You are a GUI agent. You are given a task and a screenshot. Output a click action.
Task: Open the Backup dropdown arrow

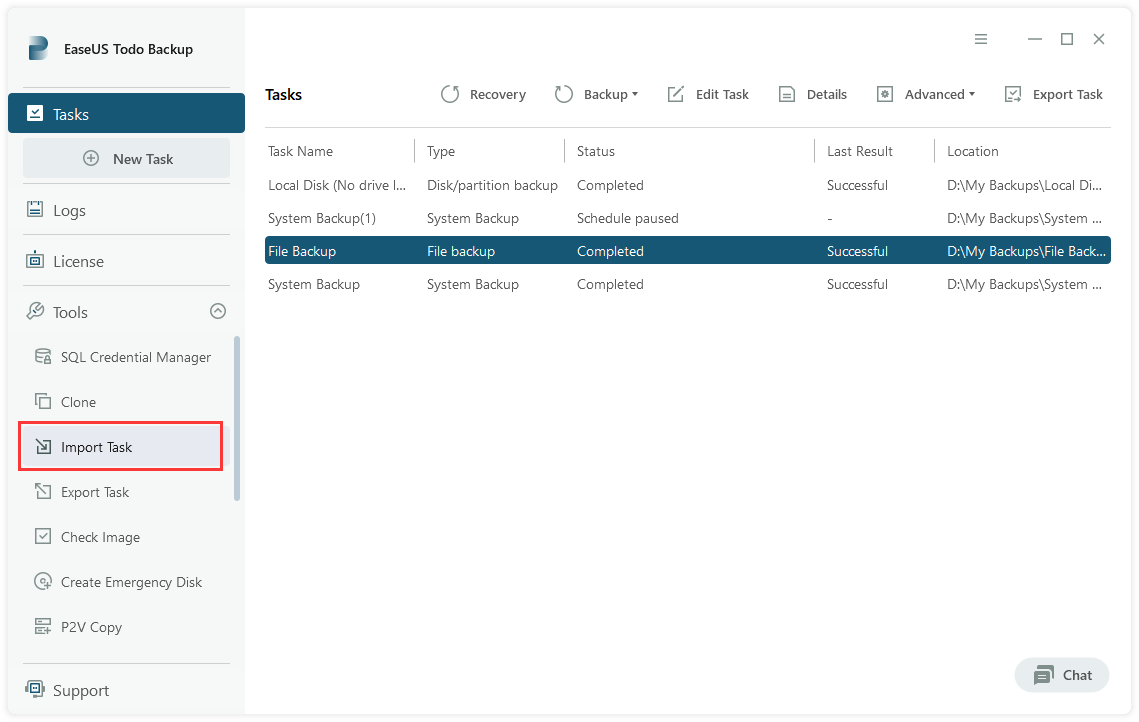pyautogui.click(x=635, y=94)
